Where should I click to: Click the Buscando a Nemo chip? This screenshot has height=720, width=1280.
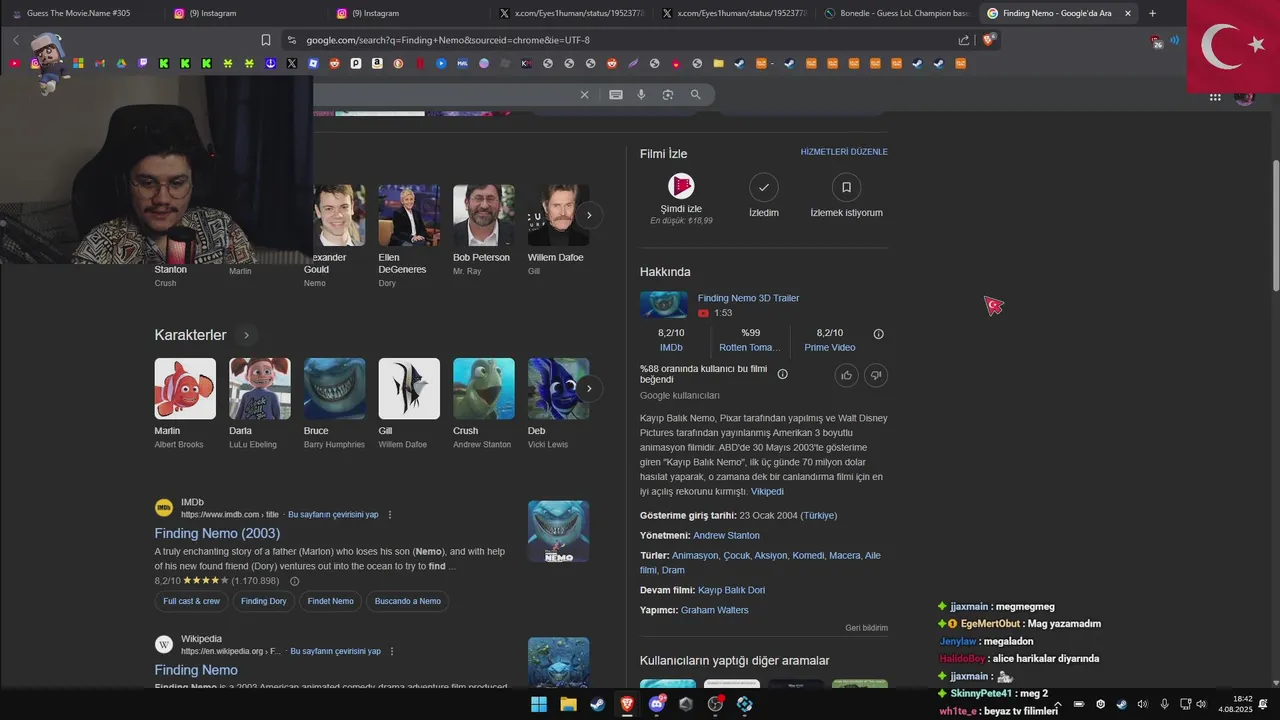click(x=408, y=601)
